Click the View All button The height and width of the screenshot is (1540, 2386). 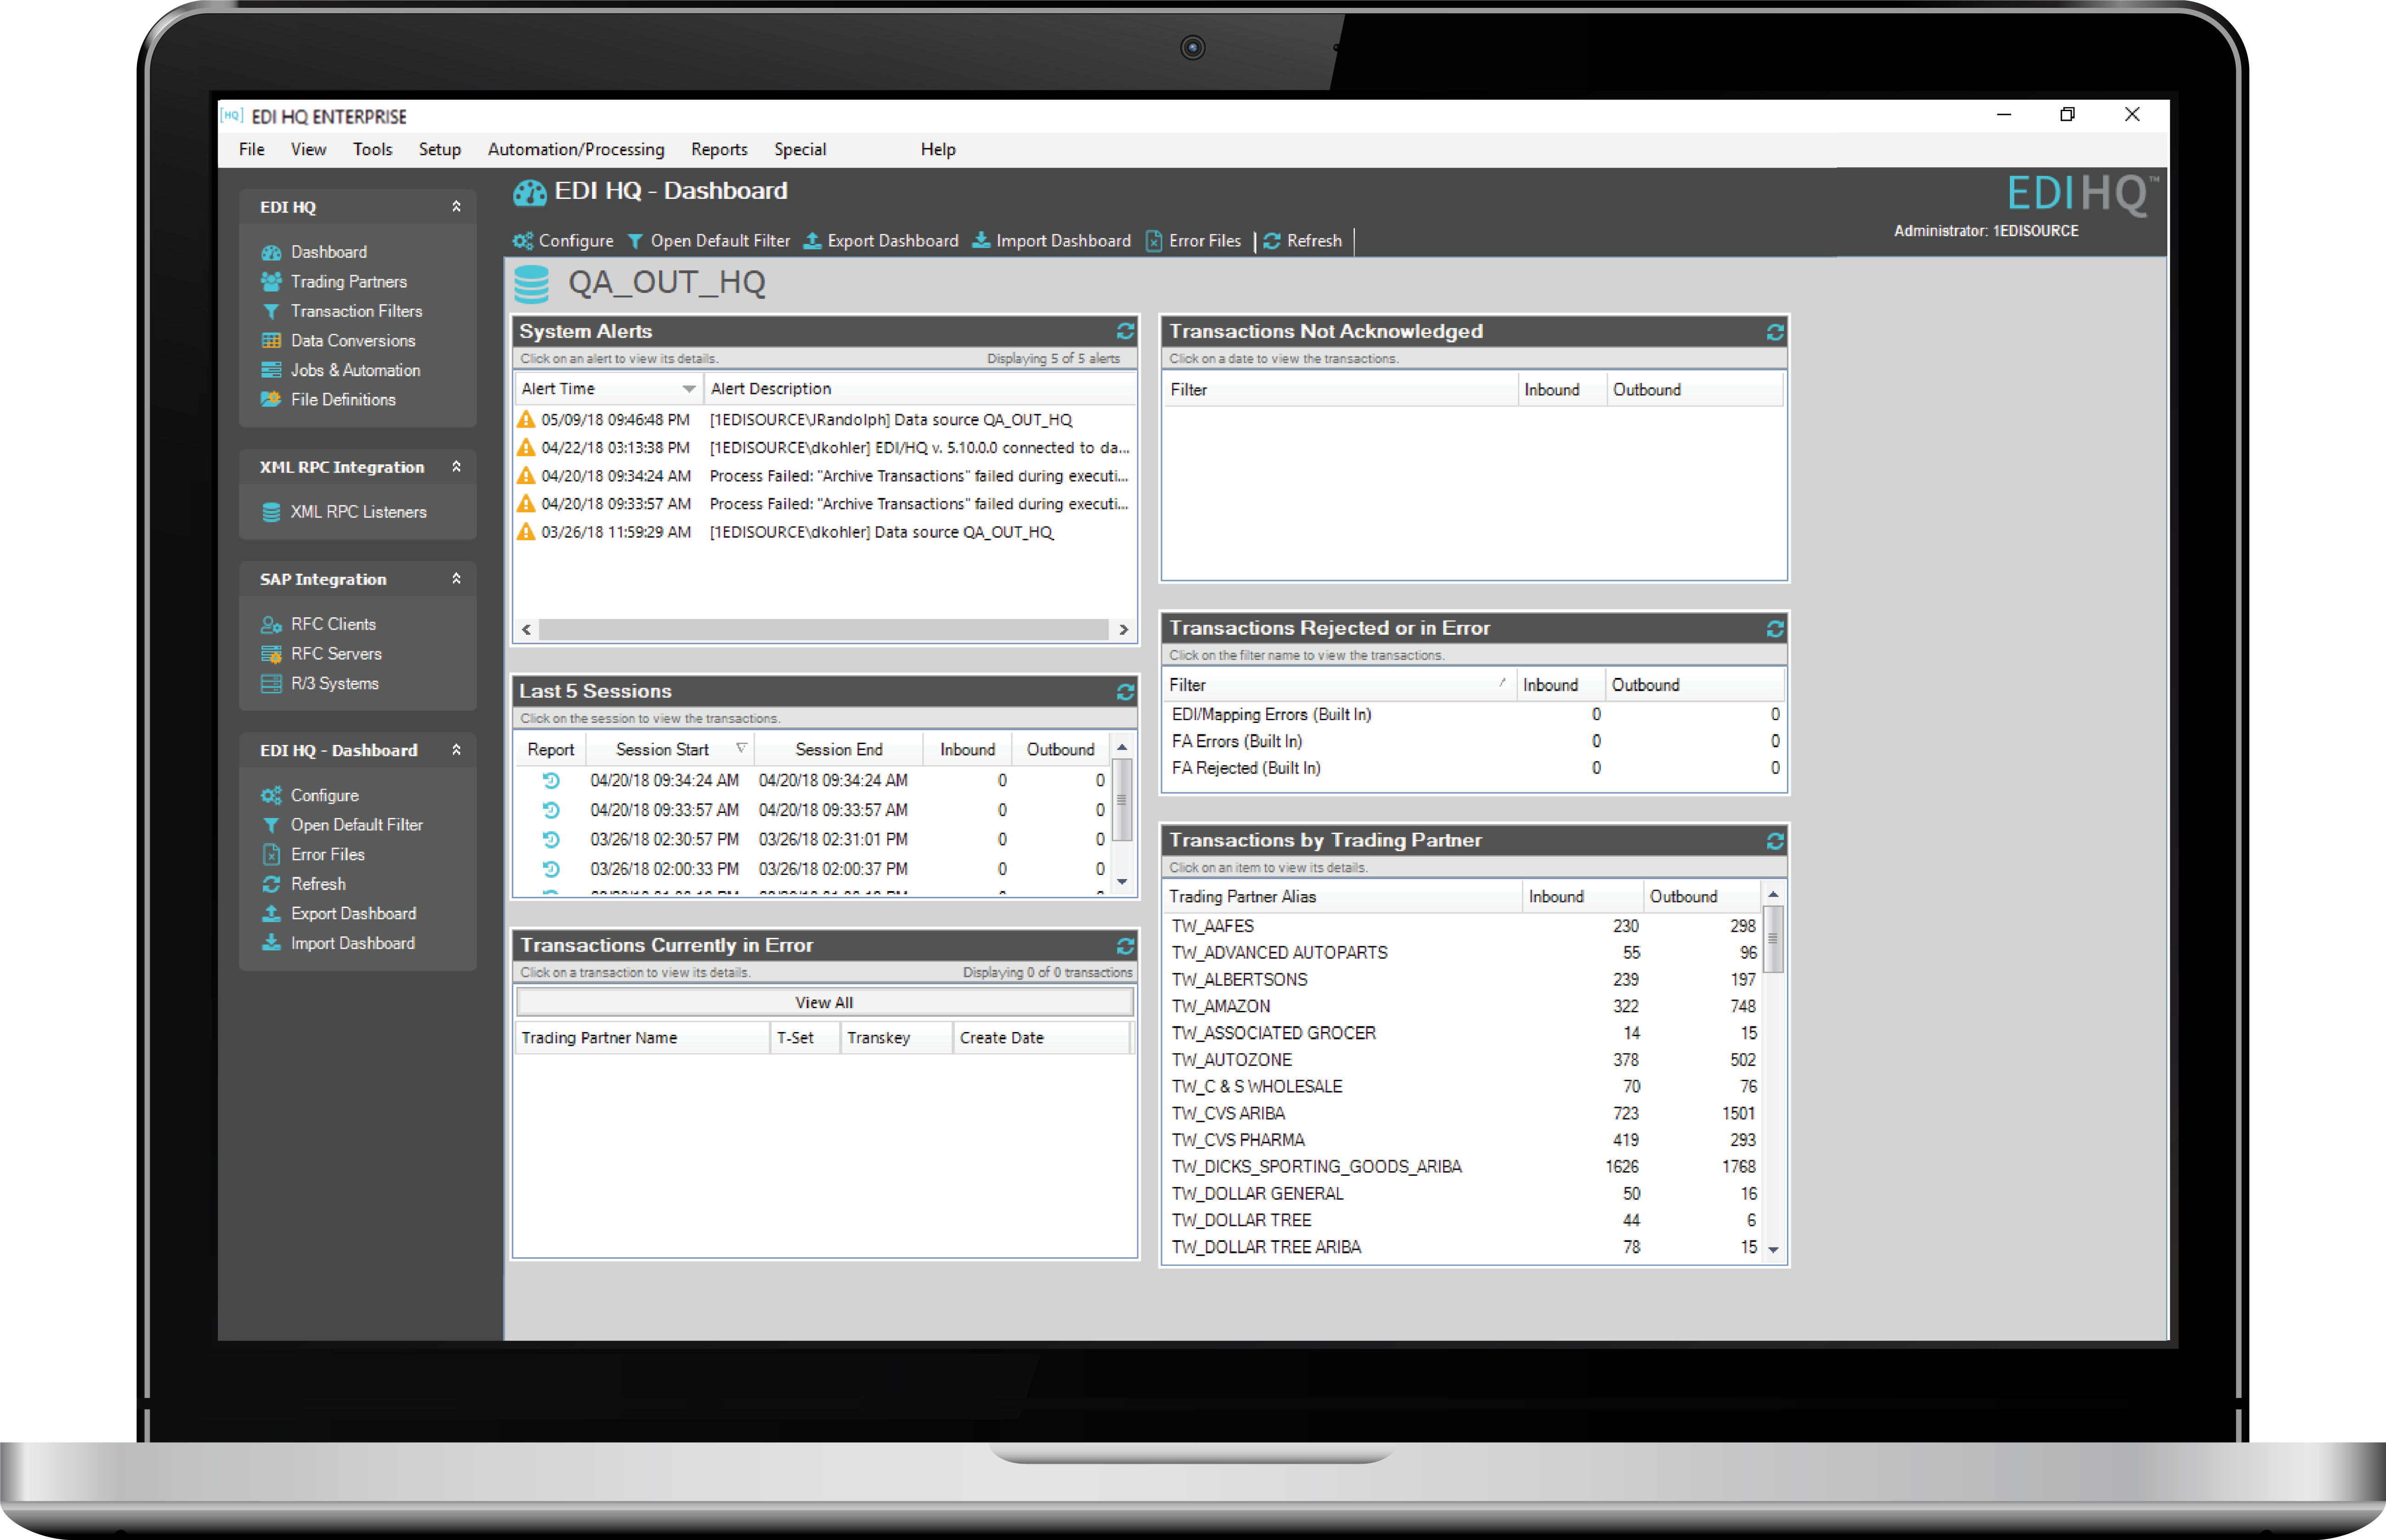click(824, 1002)
